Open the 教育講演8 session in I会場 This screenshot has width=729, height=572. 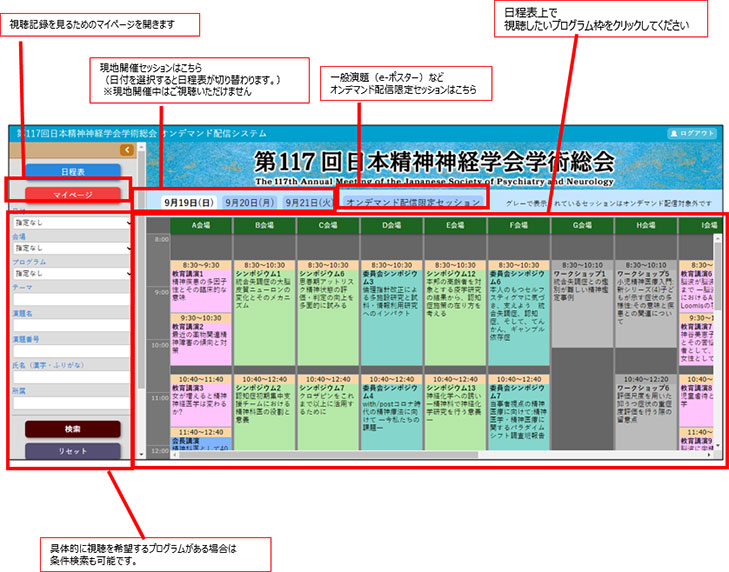696,401
